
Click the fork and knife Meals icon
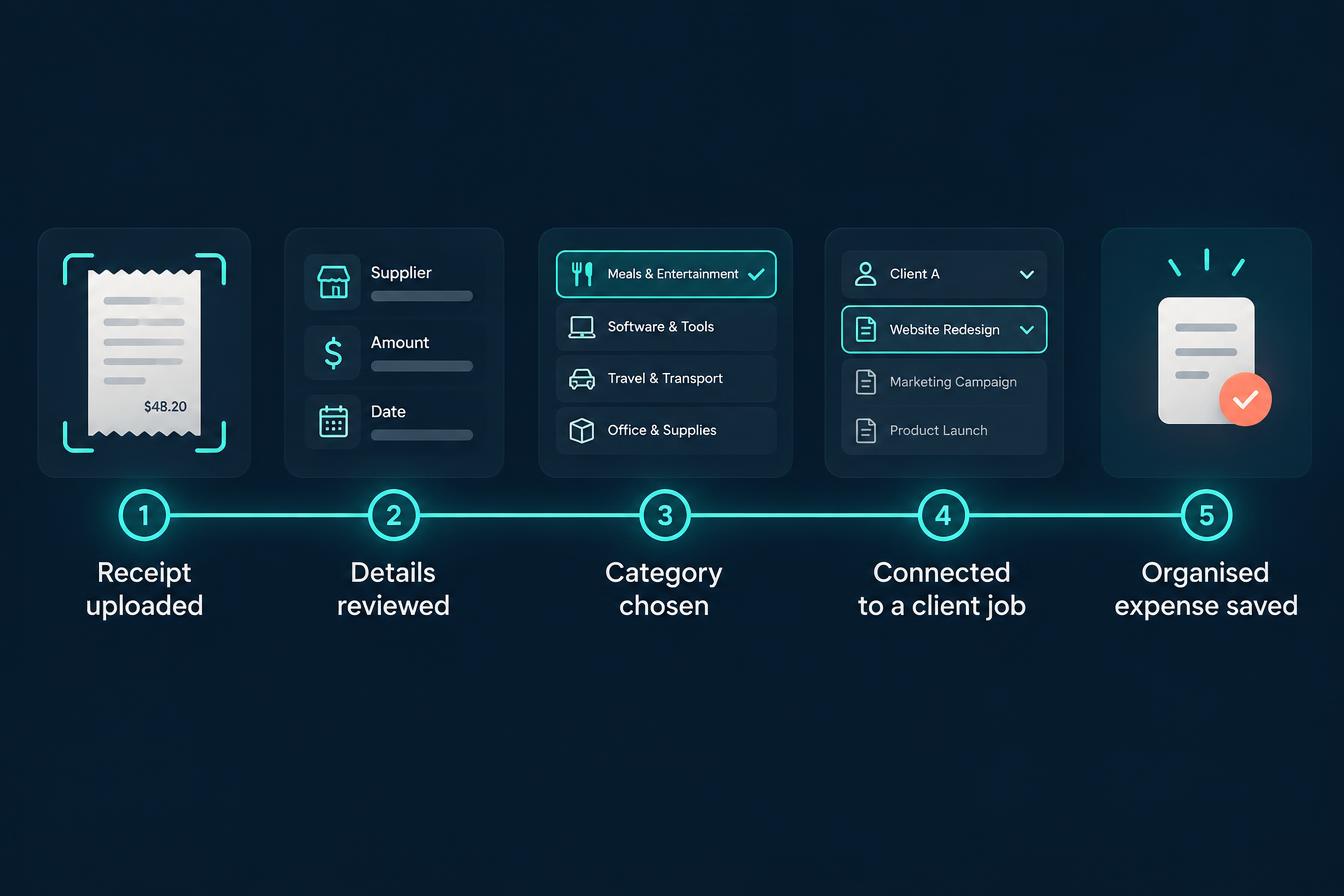click(582, 274)
